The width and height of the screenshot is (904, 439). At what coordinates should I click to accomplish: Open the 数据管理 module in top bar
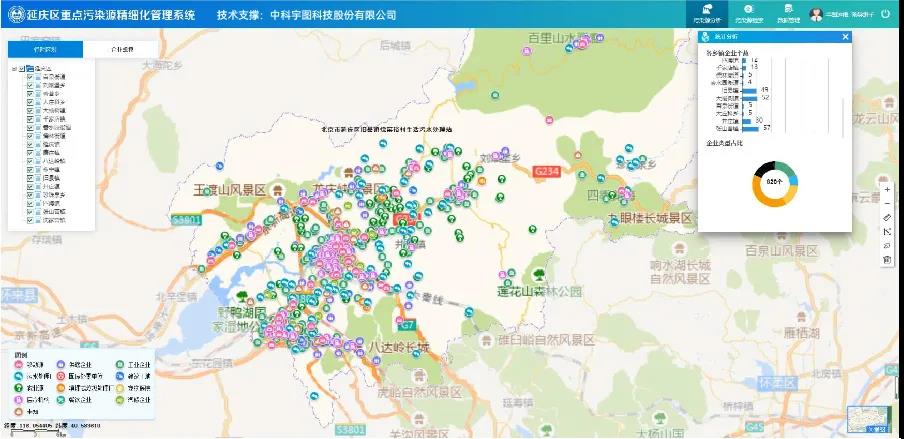[x=788, y=14]
